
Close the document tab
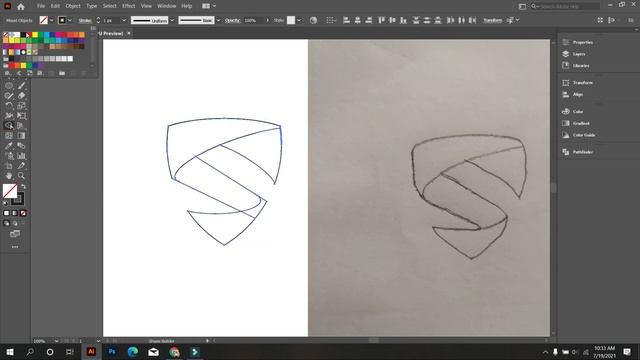[129, 33]
